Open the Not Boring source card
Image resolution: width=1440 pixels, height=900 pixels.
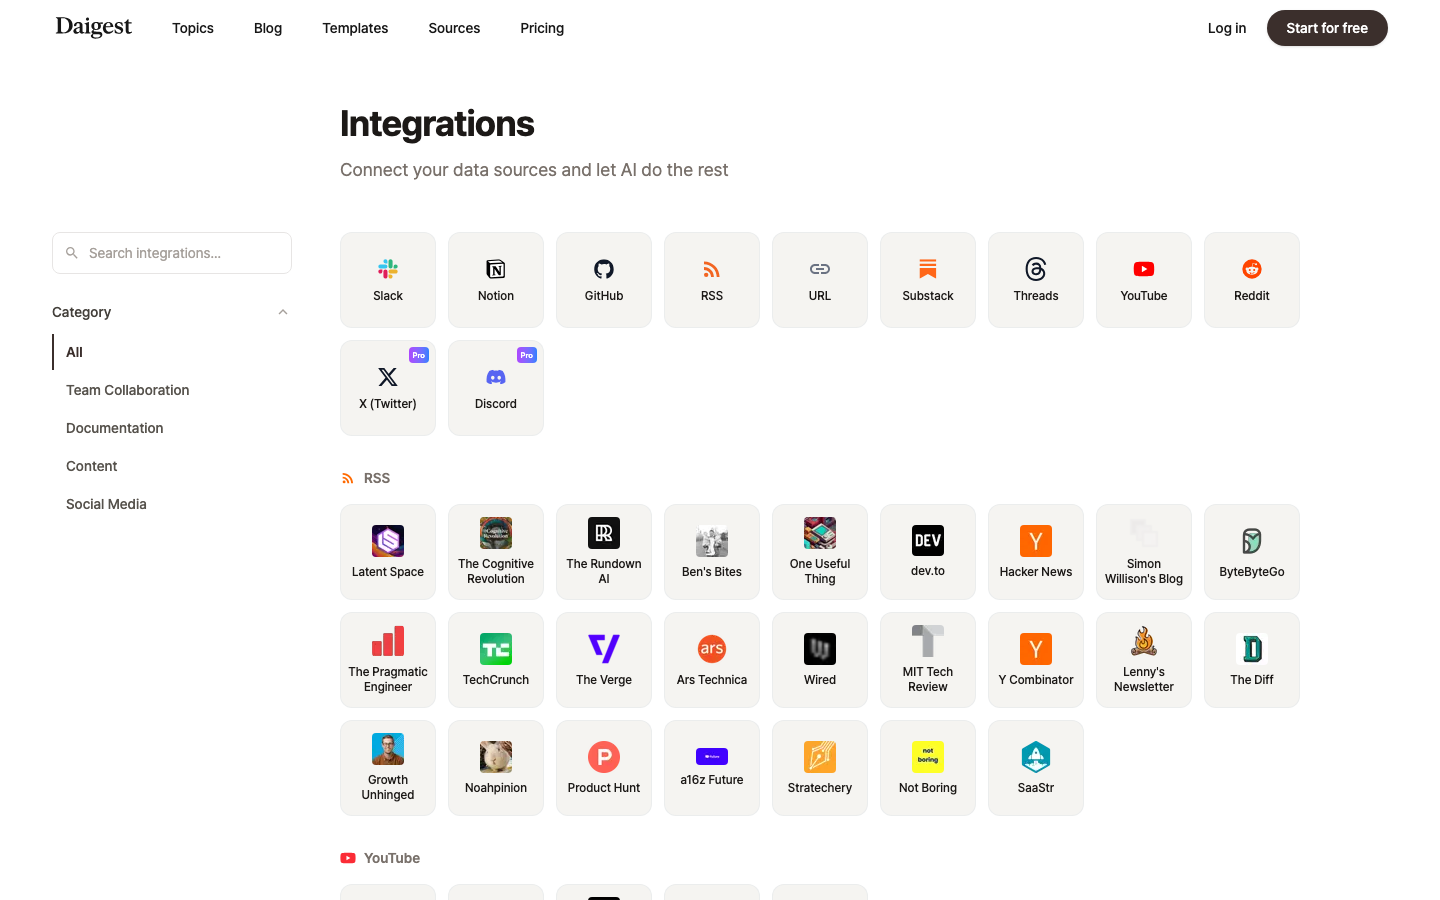928,768
